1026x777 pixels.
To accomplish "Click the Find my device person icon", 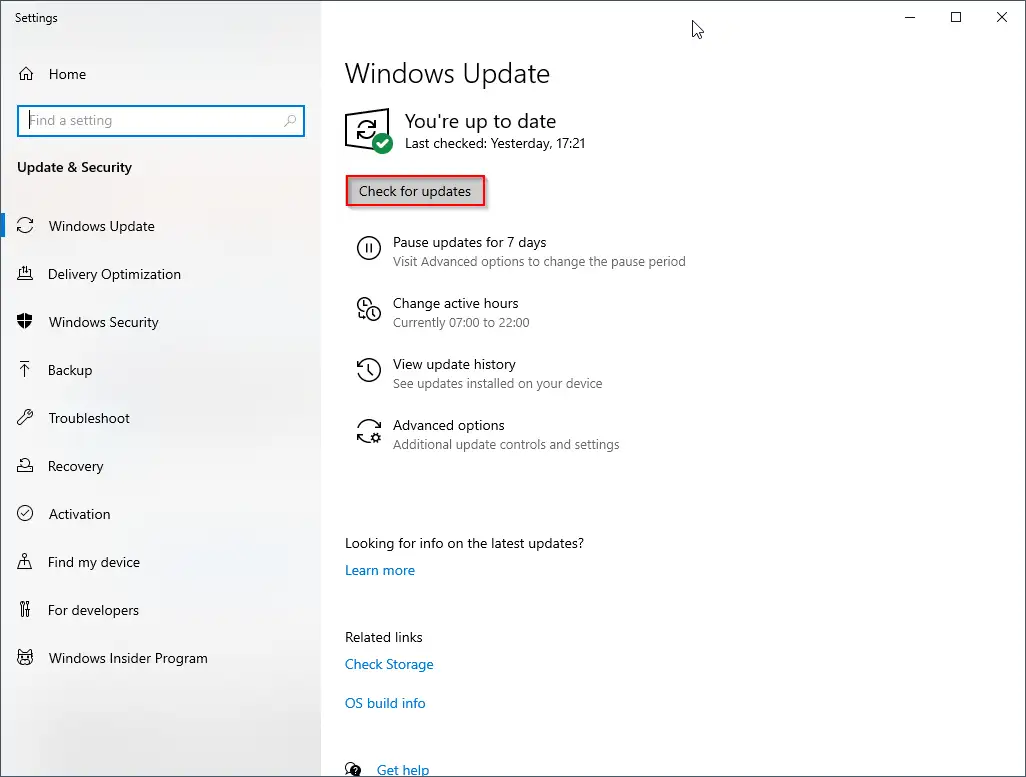I will pyautogui.click(x=25, y=562).
